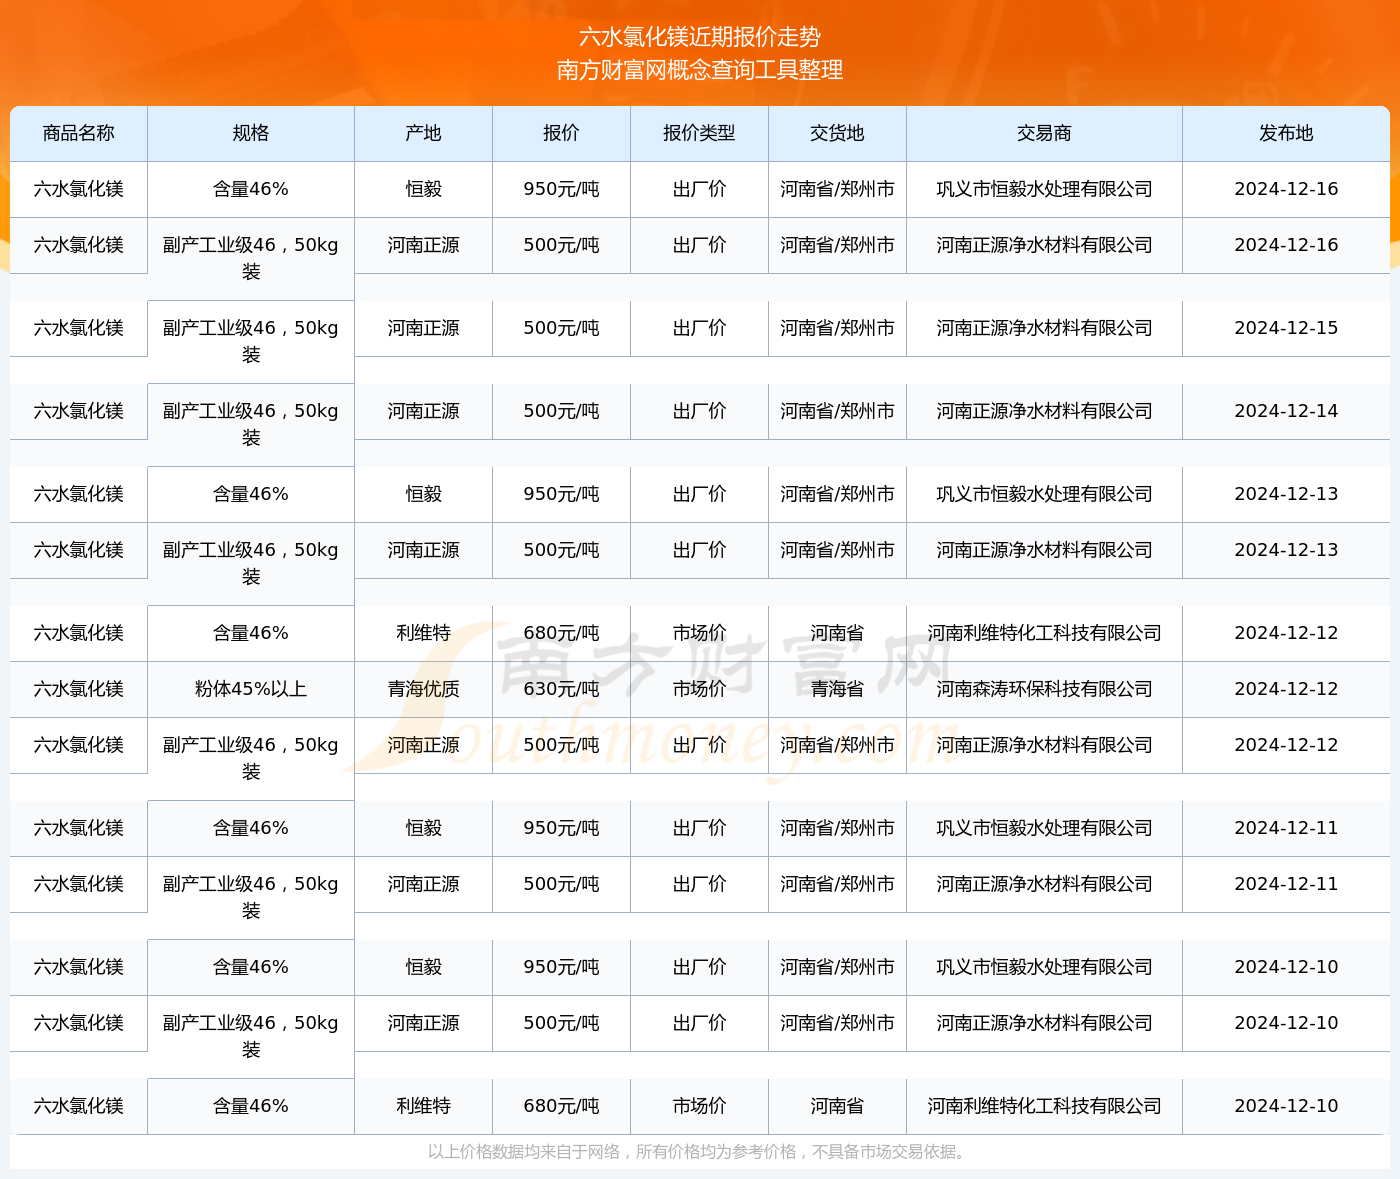Viewport: 1400px width, 1179px height.
Task: Click the 交货地 column header
Action: click(x=837, y=133)
